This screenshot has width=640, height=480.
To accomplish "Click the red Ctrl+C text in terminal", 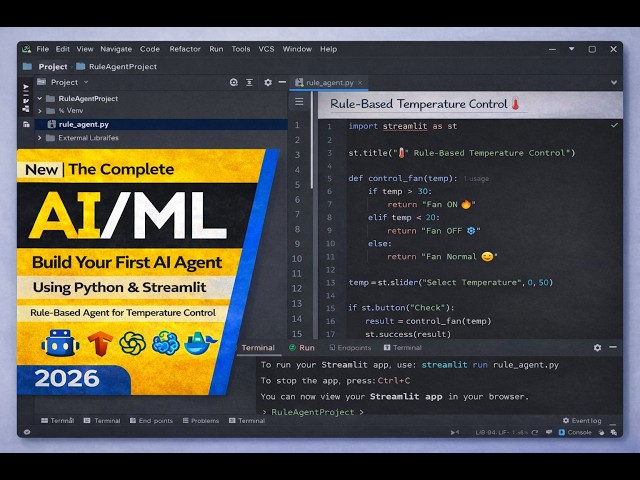I will click(x=393, y=381).
